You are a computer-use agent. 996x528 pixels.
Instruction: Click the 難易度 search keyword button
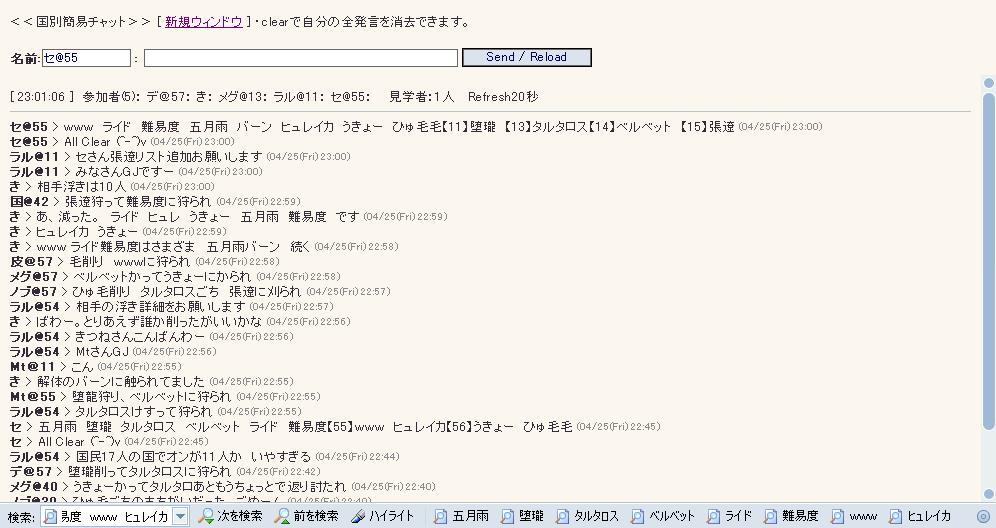[791, 516]
